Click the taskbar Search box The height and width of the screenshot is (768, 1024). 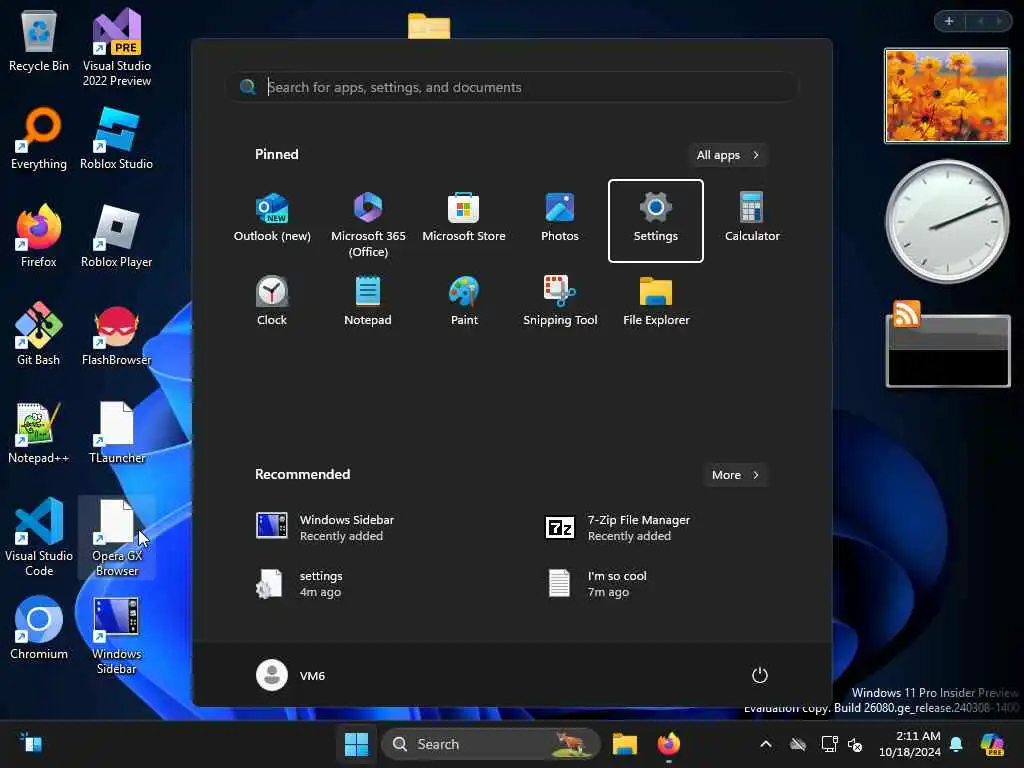pyautogui.click(x=491, y=744)
